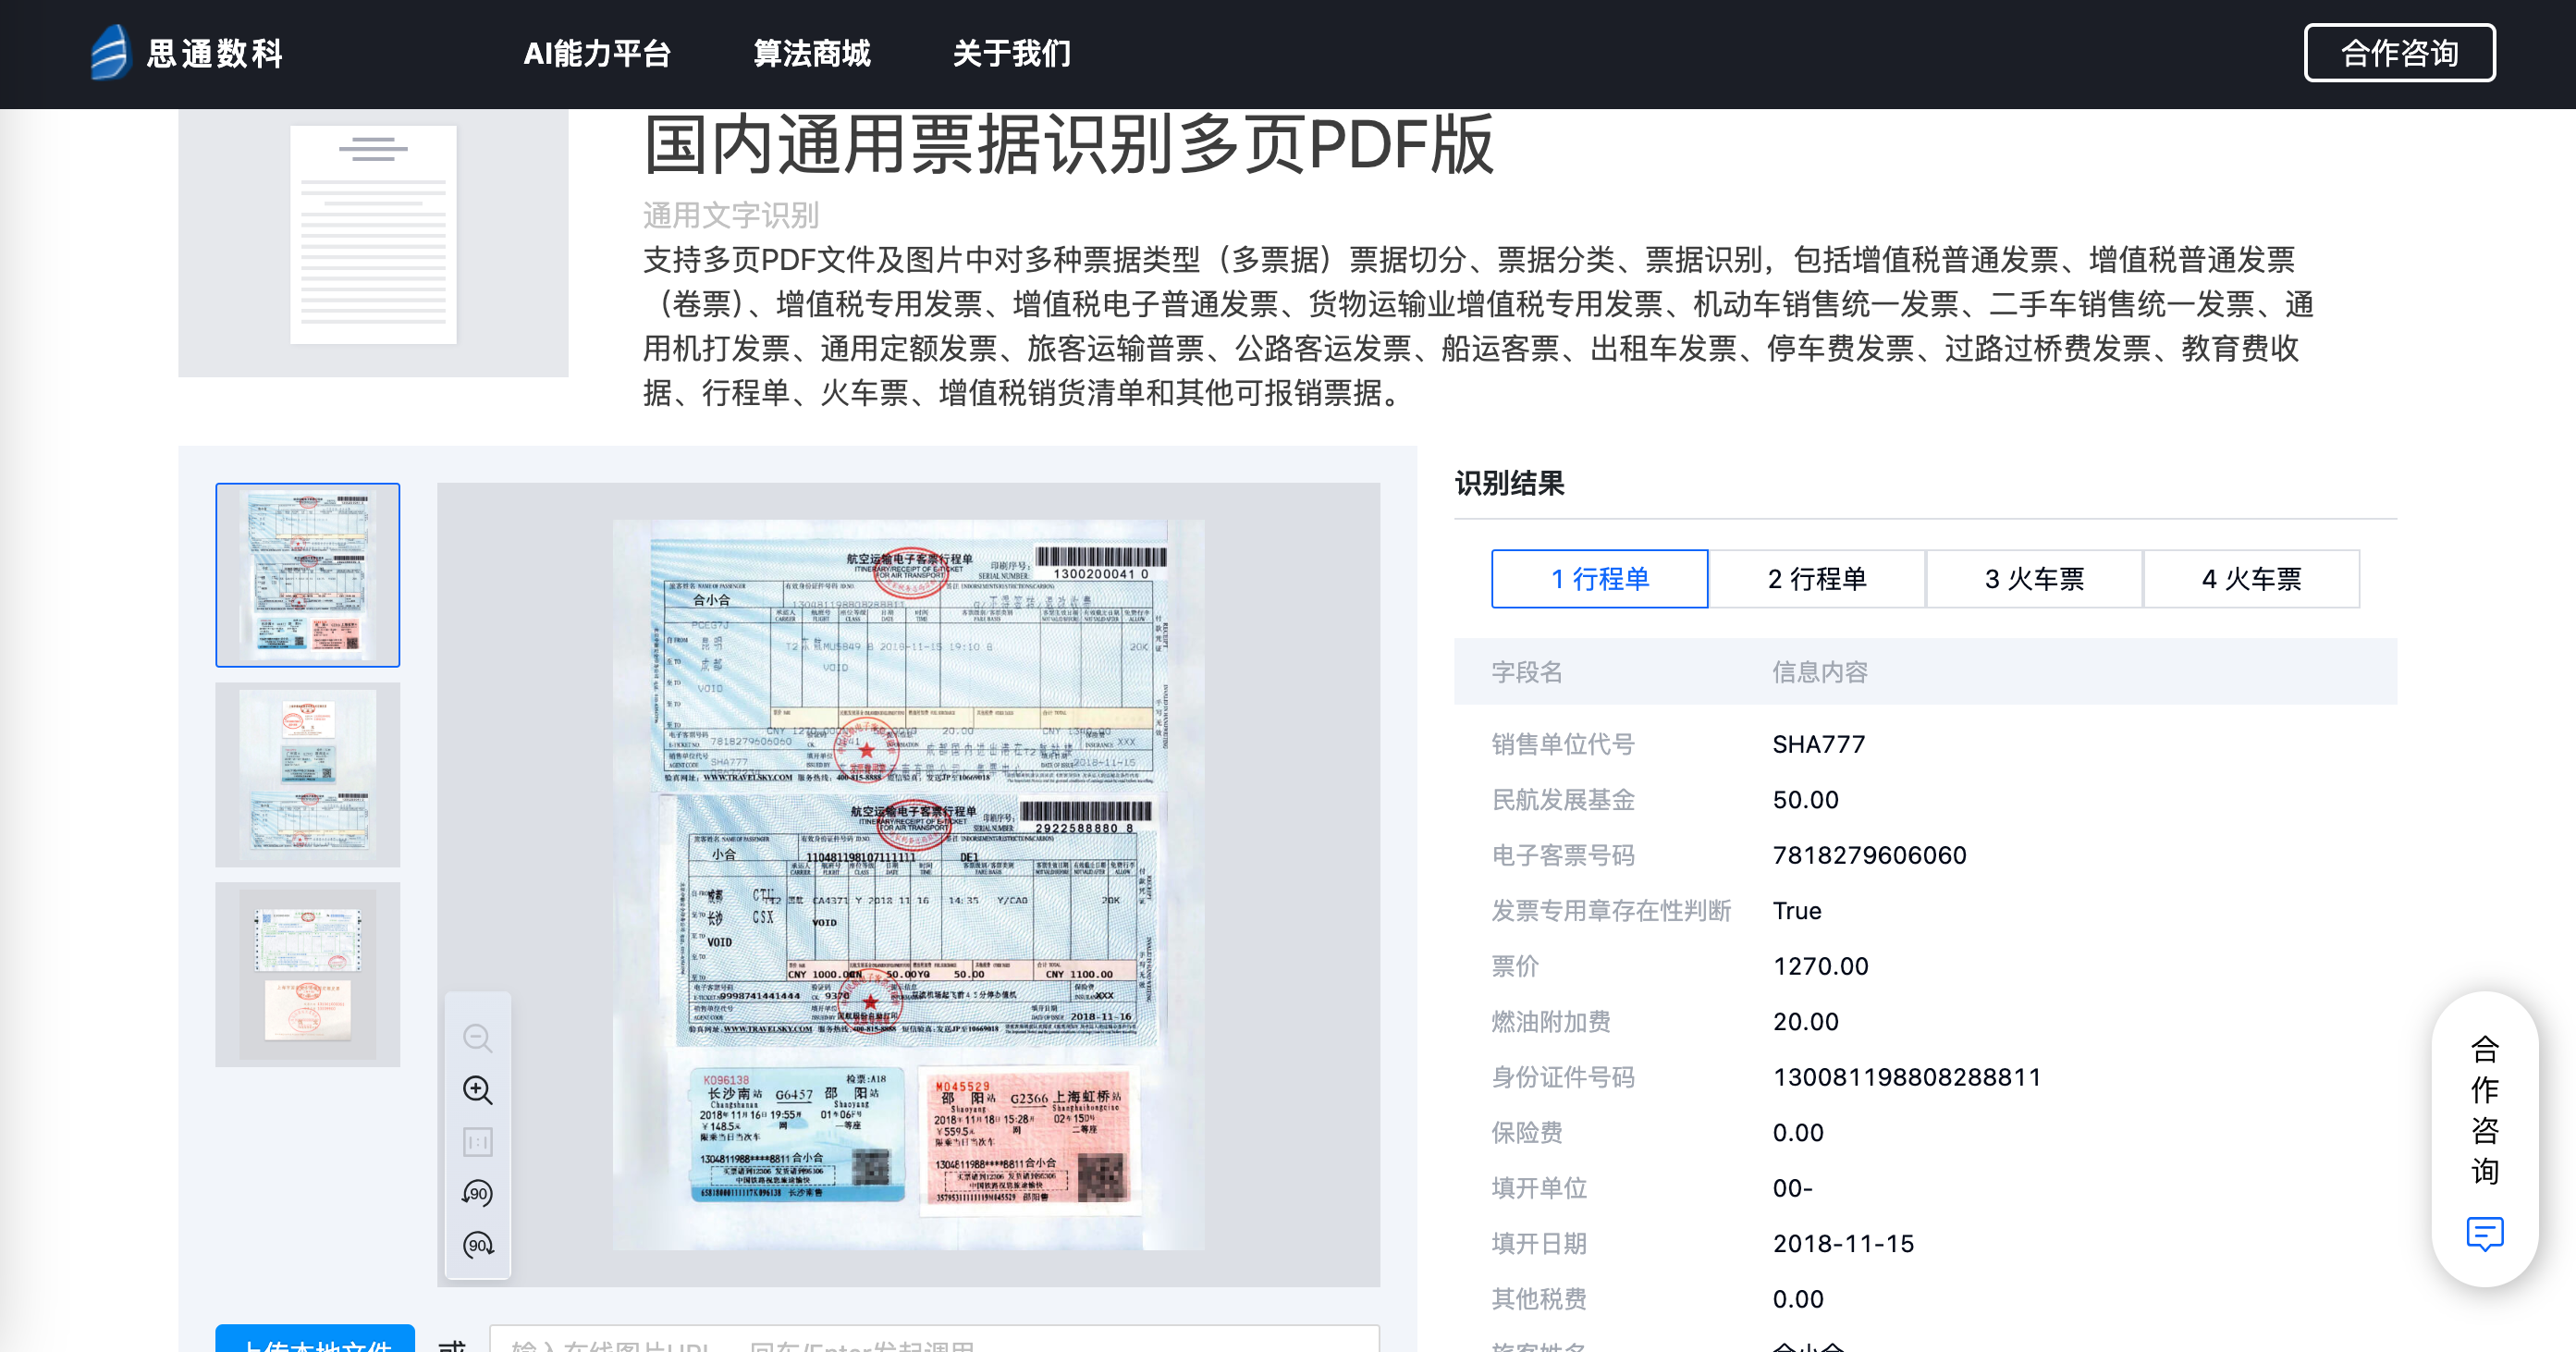
Task: Switch to the 2 行程单 tab
Action: click(1816, 579)
